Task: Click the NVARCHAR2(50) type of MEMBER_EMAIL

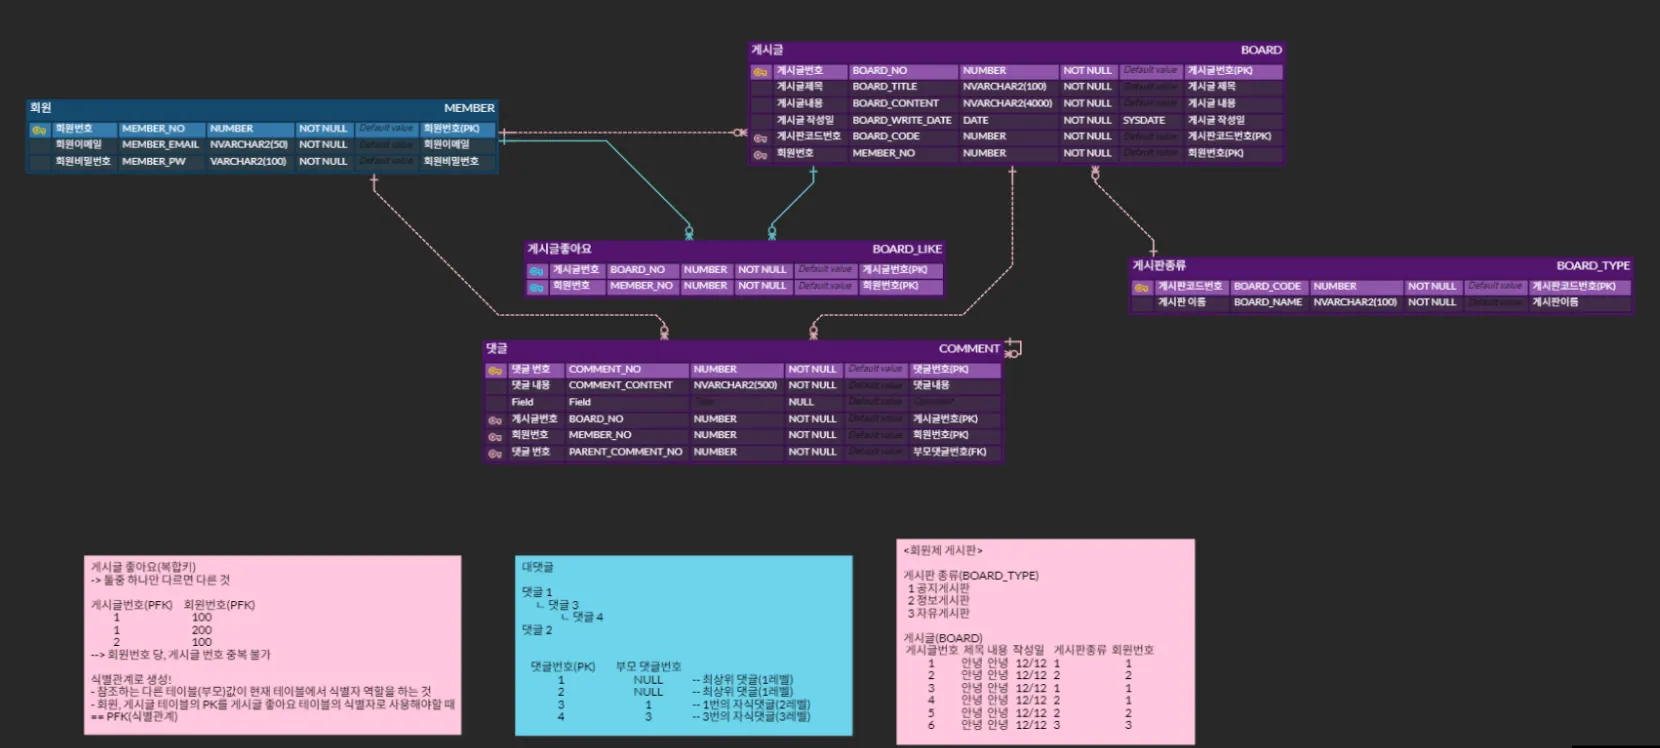Action: tap(250, 145)
